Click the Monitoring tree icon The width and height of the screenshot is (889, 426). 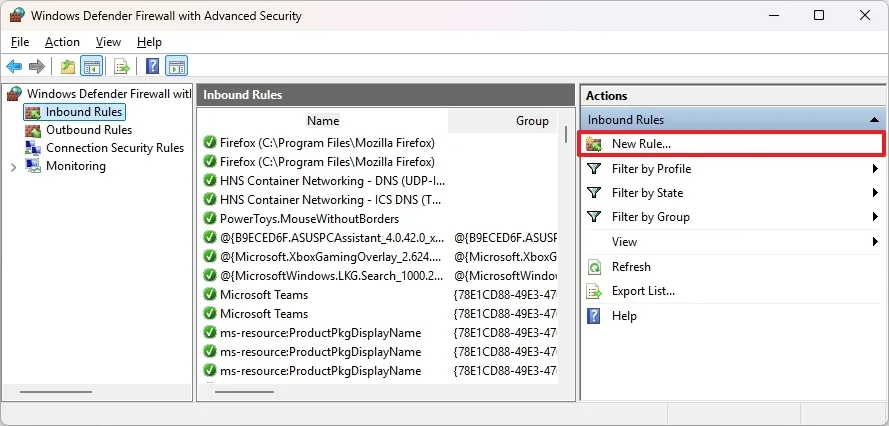pos(33,166)
